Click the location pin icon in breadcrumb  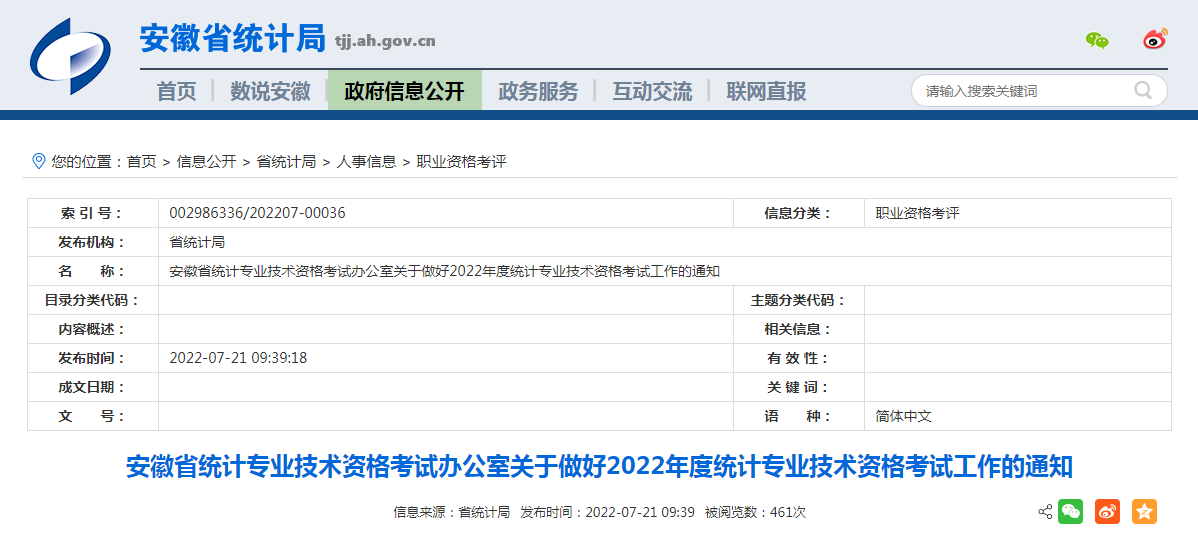click(x=39, y=161)
